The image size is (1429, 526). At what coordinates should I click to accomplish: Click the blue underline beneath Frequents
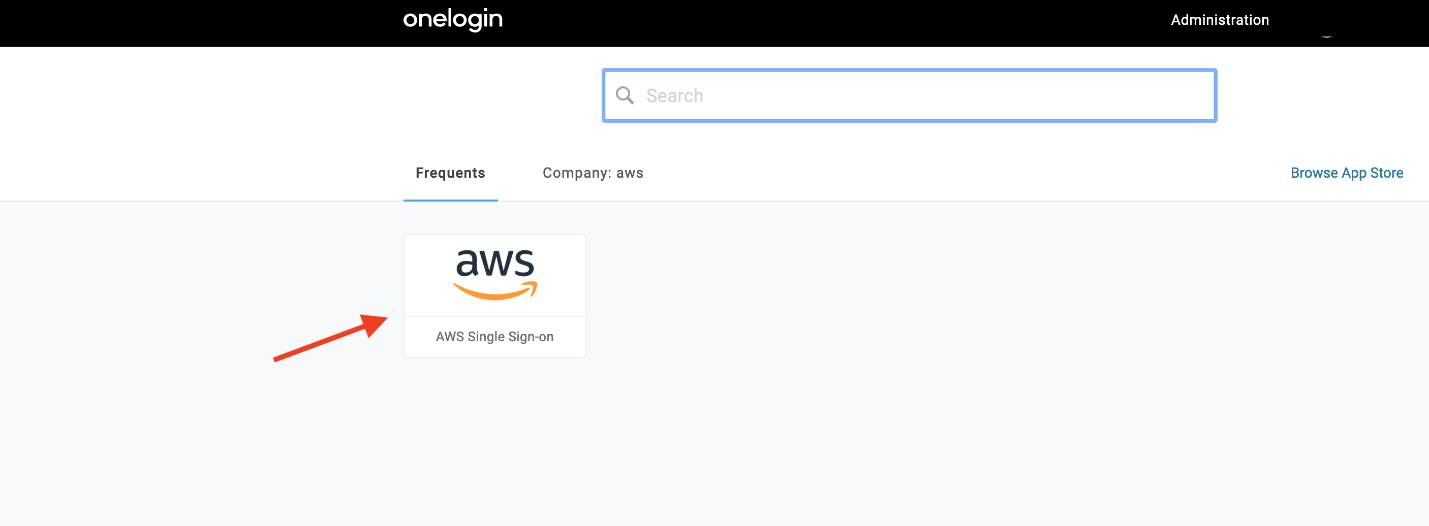450,200
